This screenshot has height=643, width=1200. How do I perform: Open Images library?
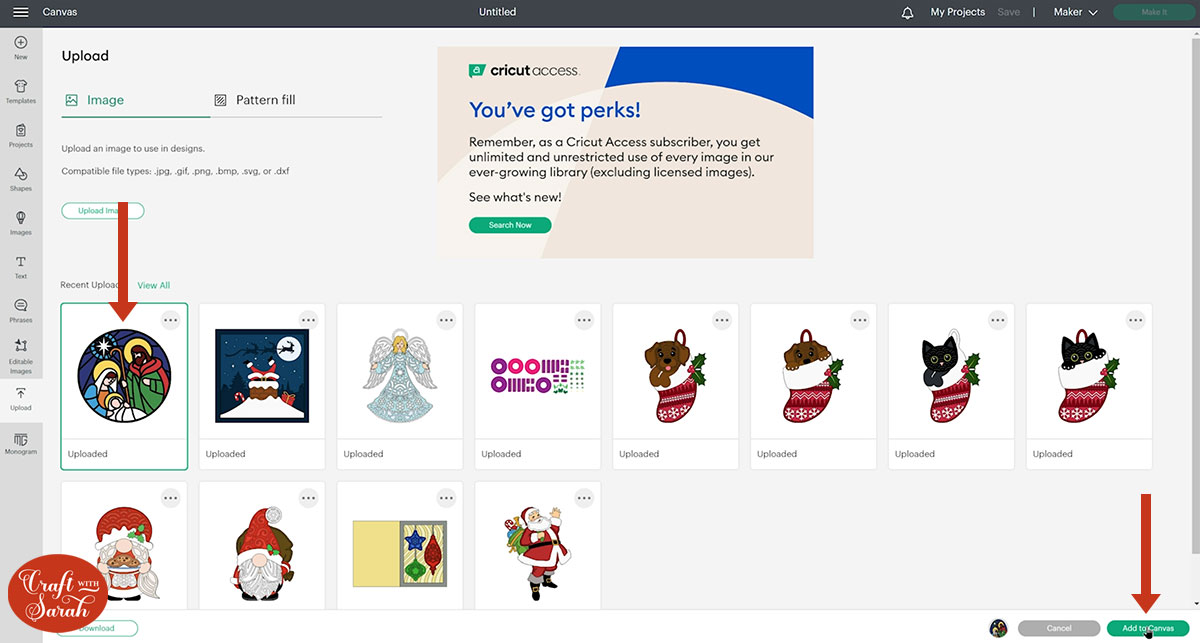pyautogui.click(x=21, y=223)
